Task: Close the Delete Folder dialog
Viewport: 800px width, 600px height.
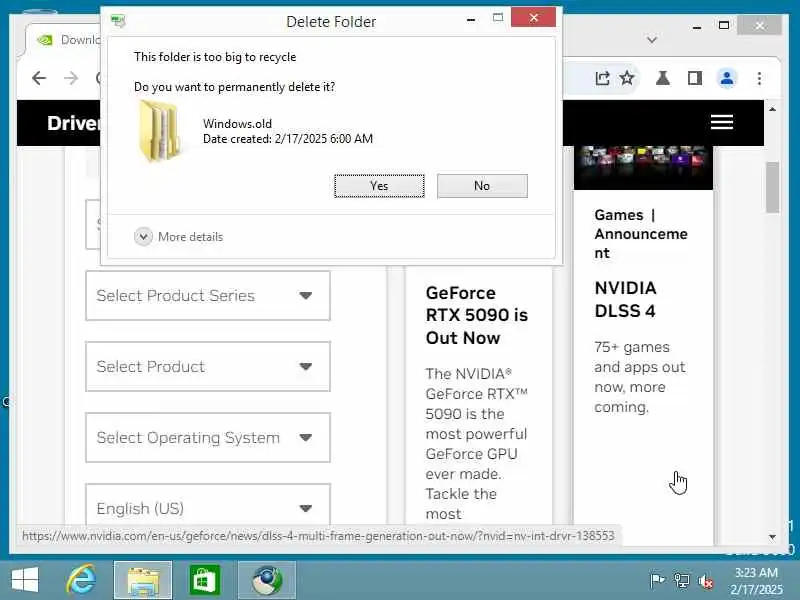Action: click(x=533, y=18)
